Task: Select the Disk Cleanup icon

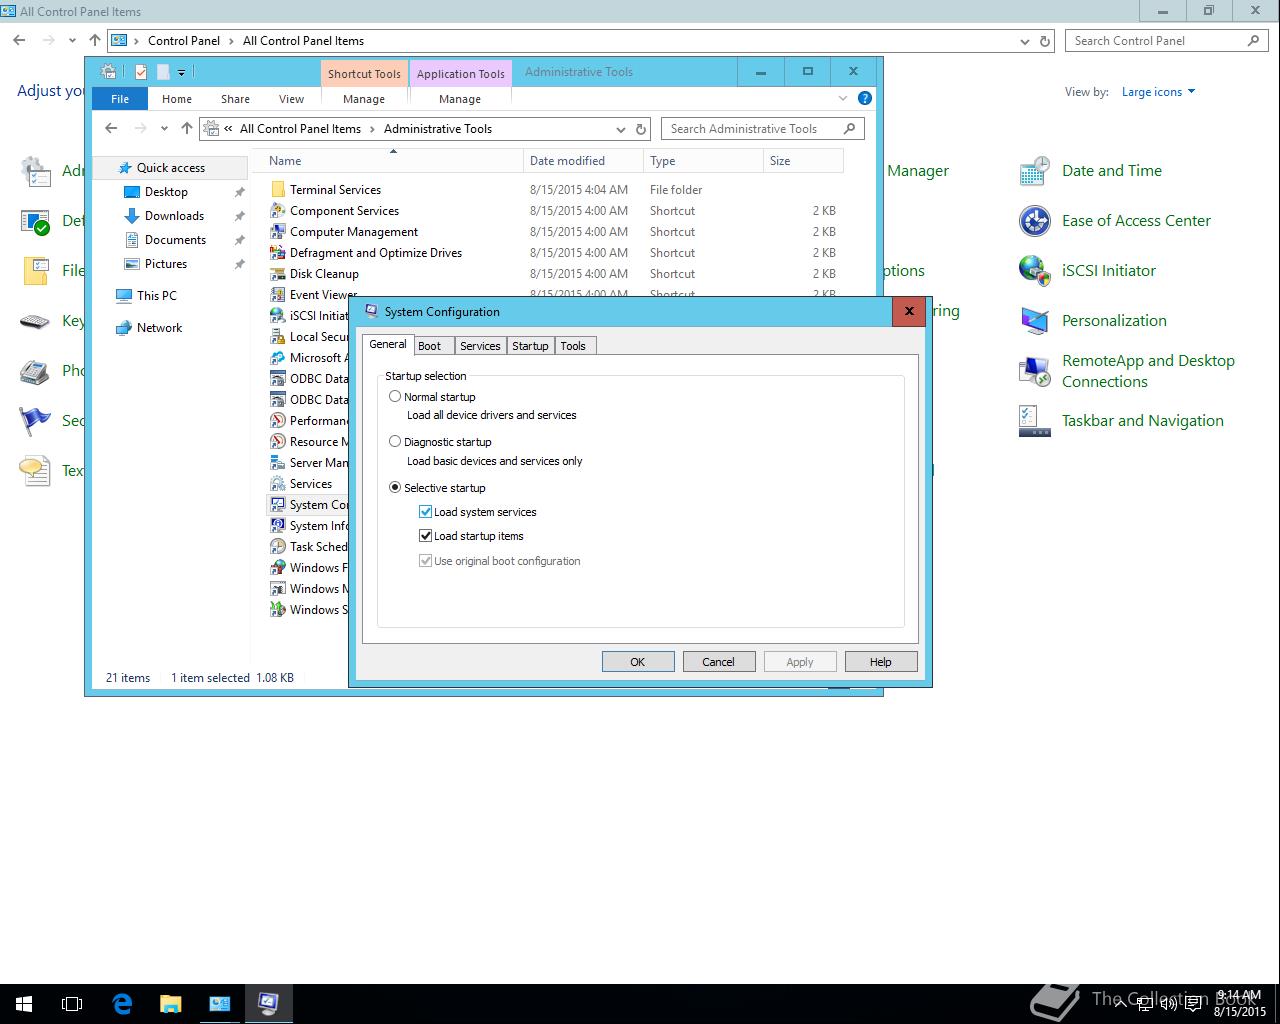Action: [x=278, y=274]
